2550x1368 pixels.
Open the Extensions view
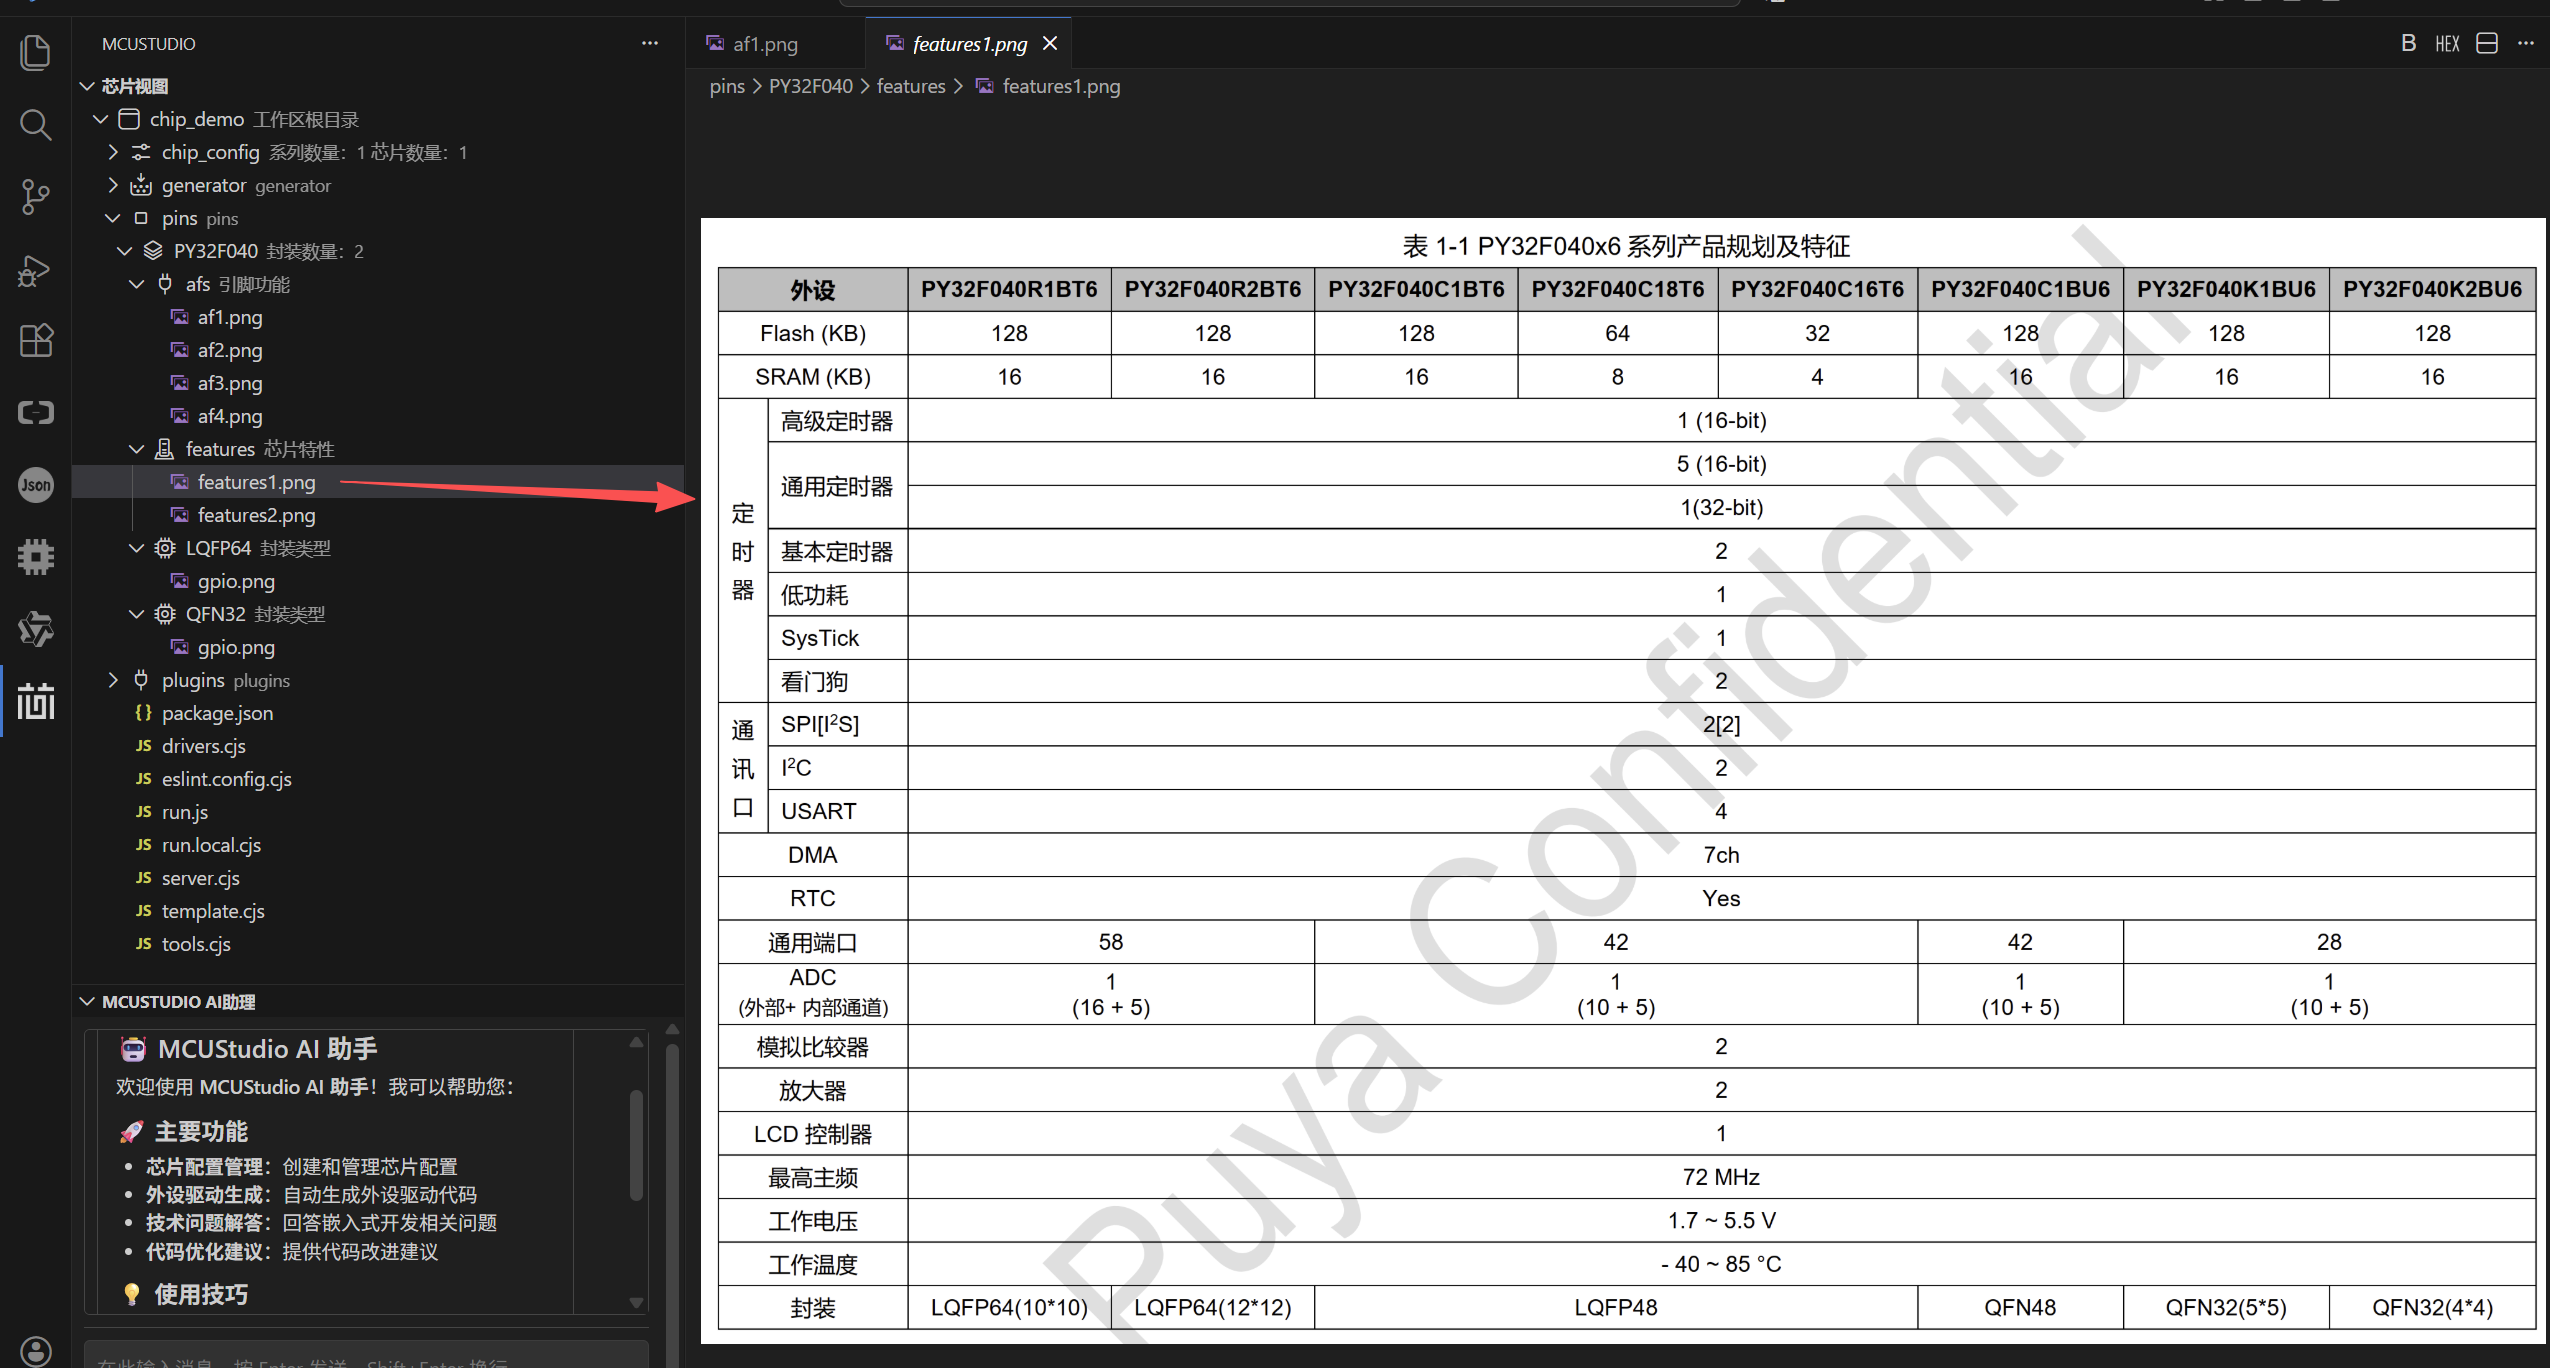[x=35, y=341]
